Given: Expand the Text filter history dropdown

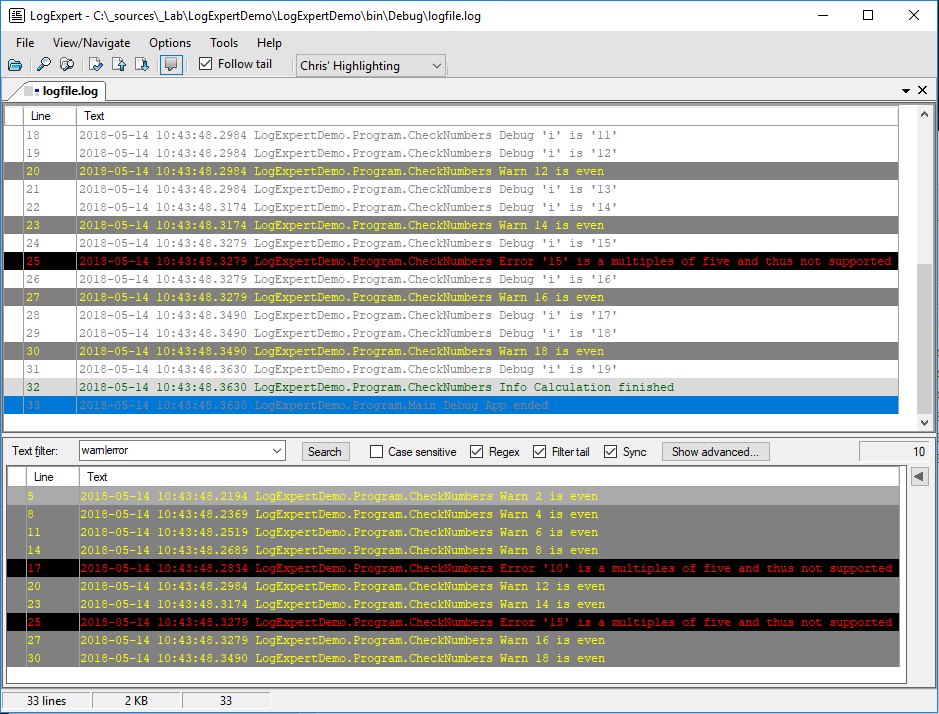Looking at the screenshot, I should click(277, 450).
